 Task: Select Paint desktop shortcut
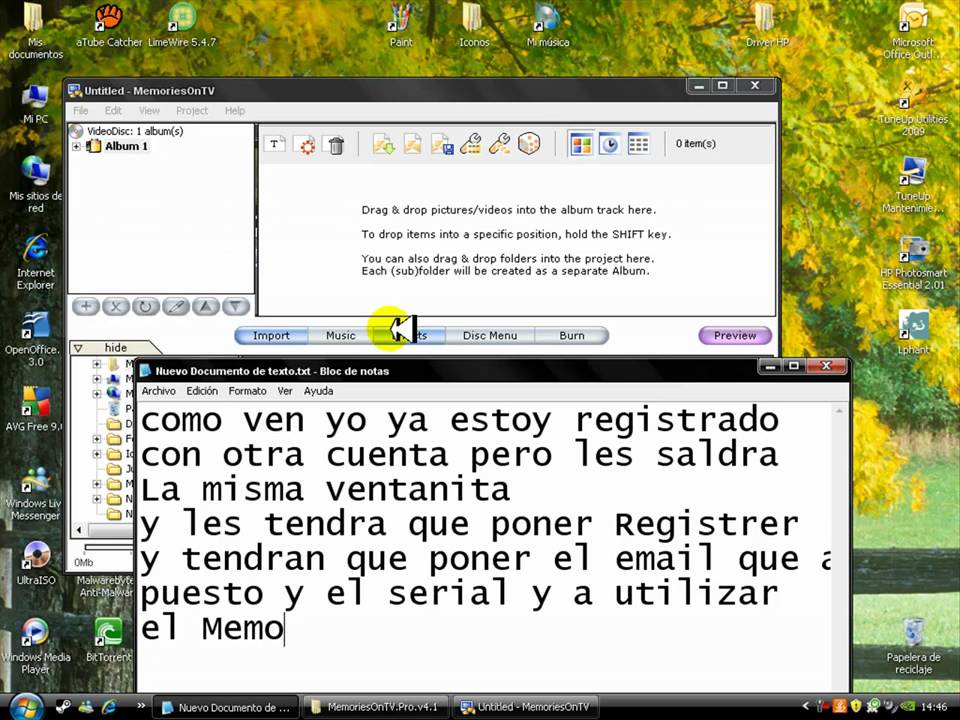pyautogui.click(x=401, y=26)
